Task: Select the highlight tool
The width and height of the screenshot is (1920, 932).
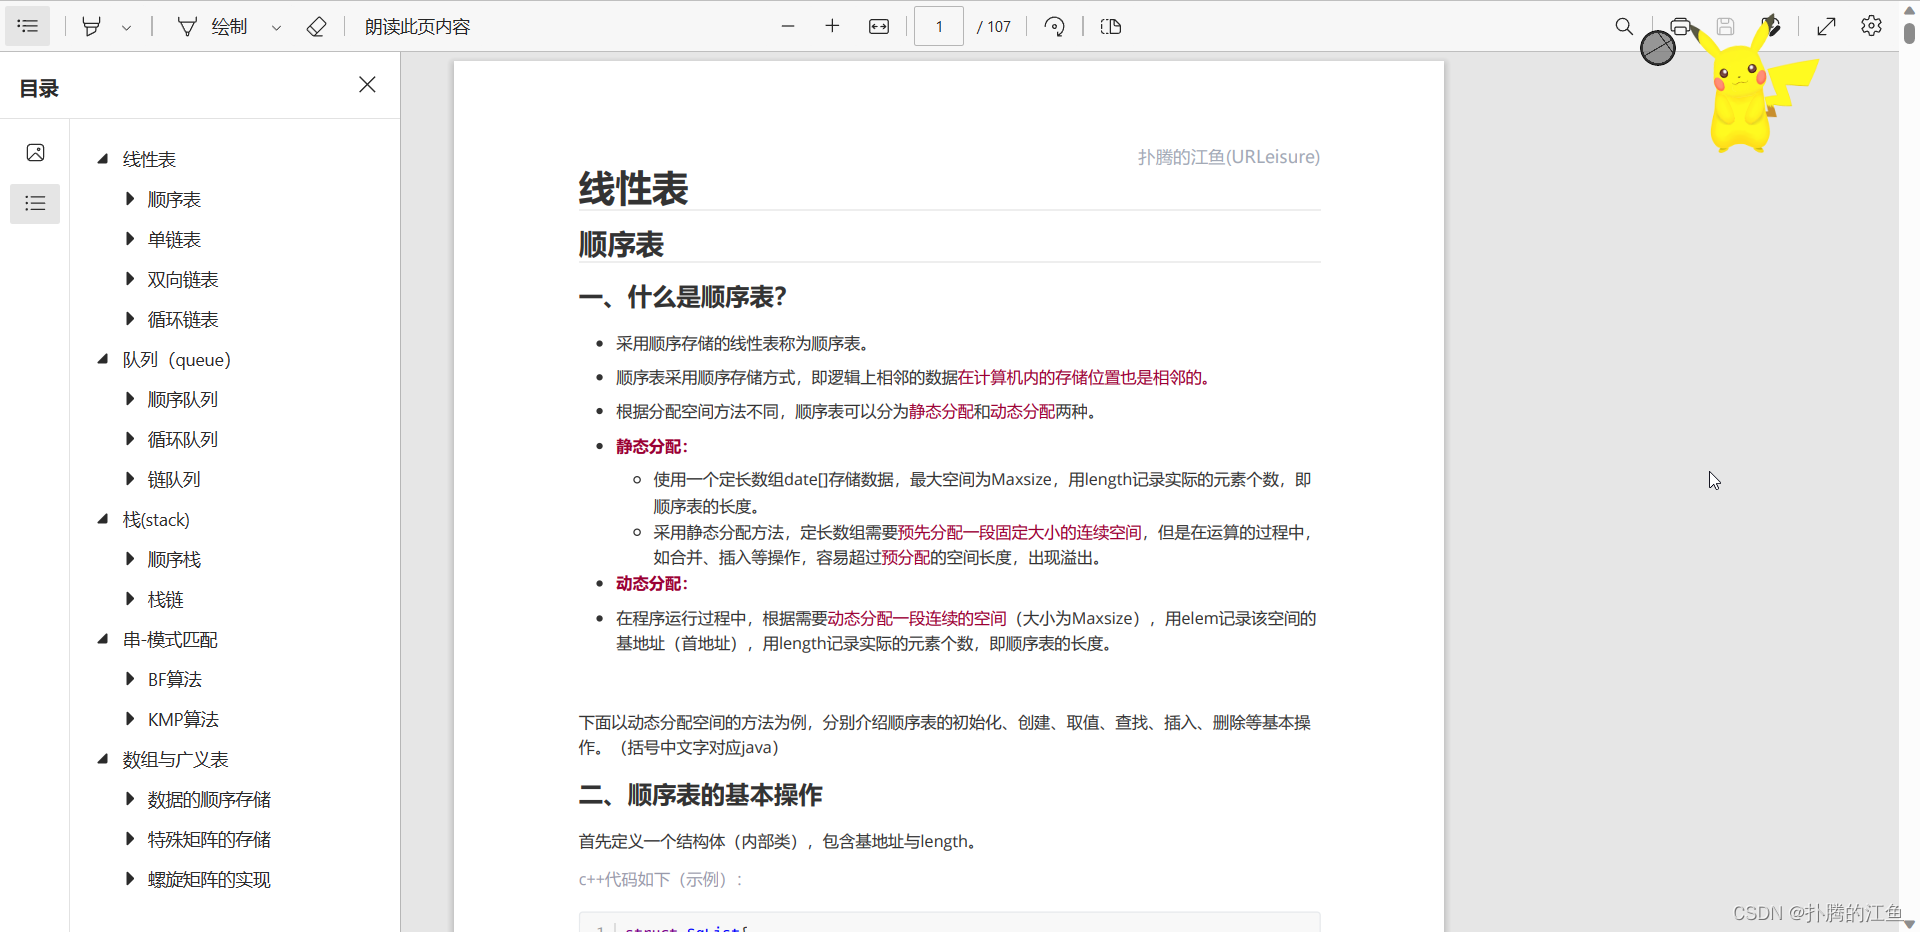Action: [91, 27]
